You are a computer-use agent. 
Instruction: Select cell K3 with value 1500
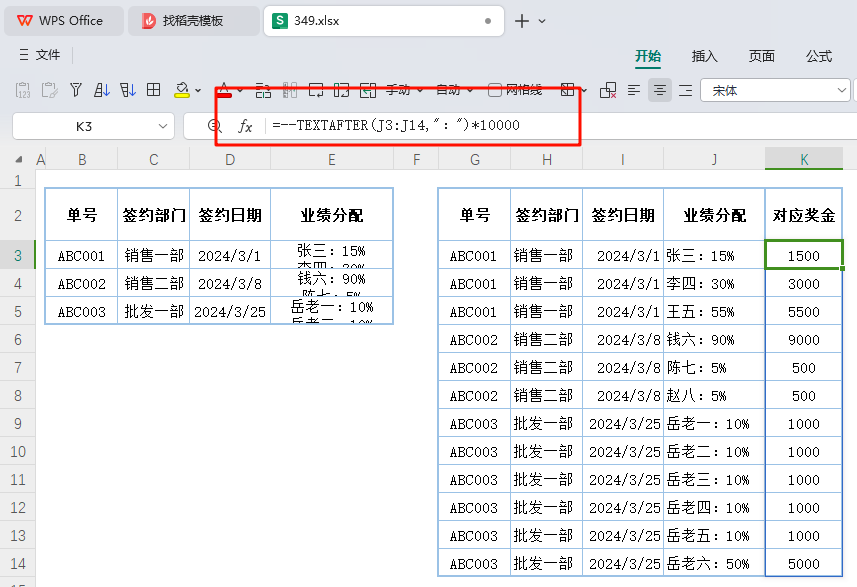coord(803,255)
